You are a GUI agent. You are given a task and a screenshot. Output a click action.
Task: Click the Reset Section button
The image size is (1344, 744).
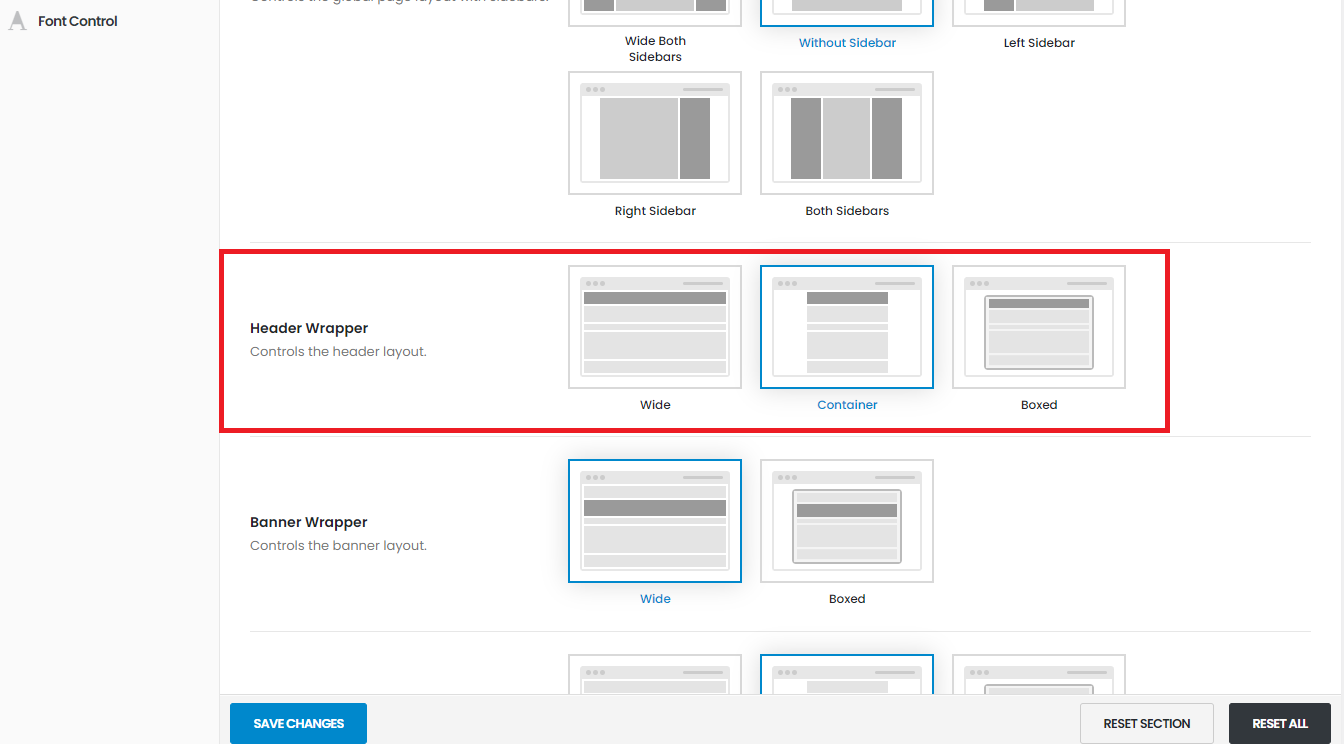point(1147,724)
